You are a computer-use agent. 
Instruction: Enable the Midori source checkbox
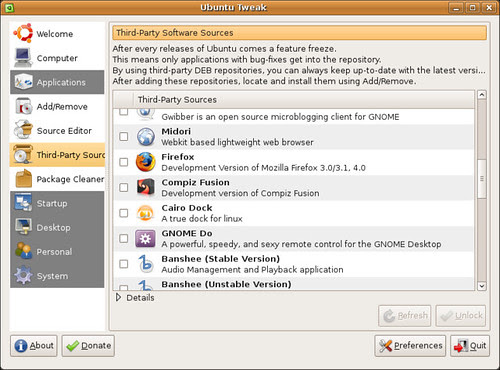[x=124, y=137]
